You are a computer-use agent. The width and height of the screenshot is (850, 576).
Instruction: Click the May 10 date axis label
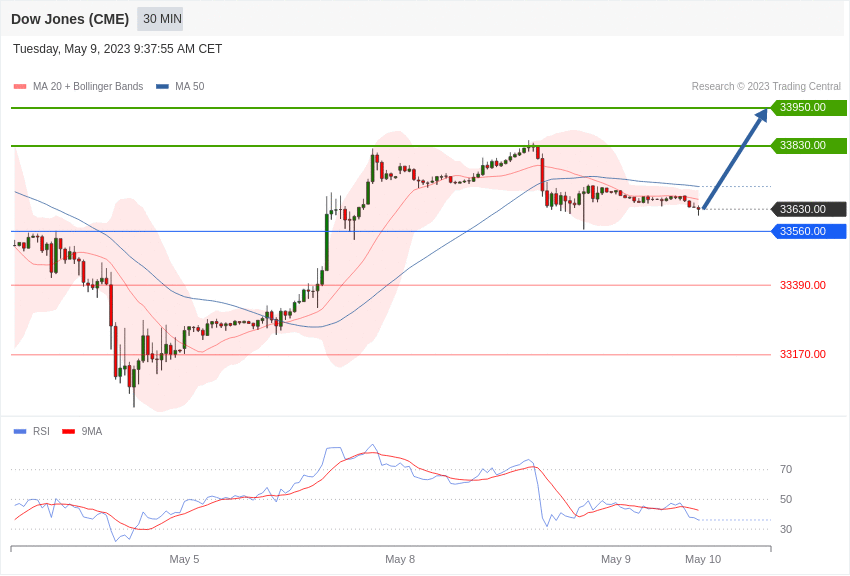[x=703, y=559]
